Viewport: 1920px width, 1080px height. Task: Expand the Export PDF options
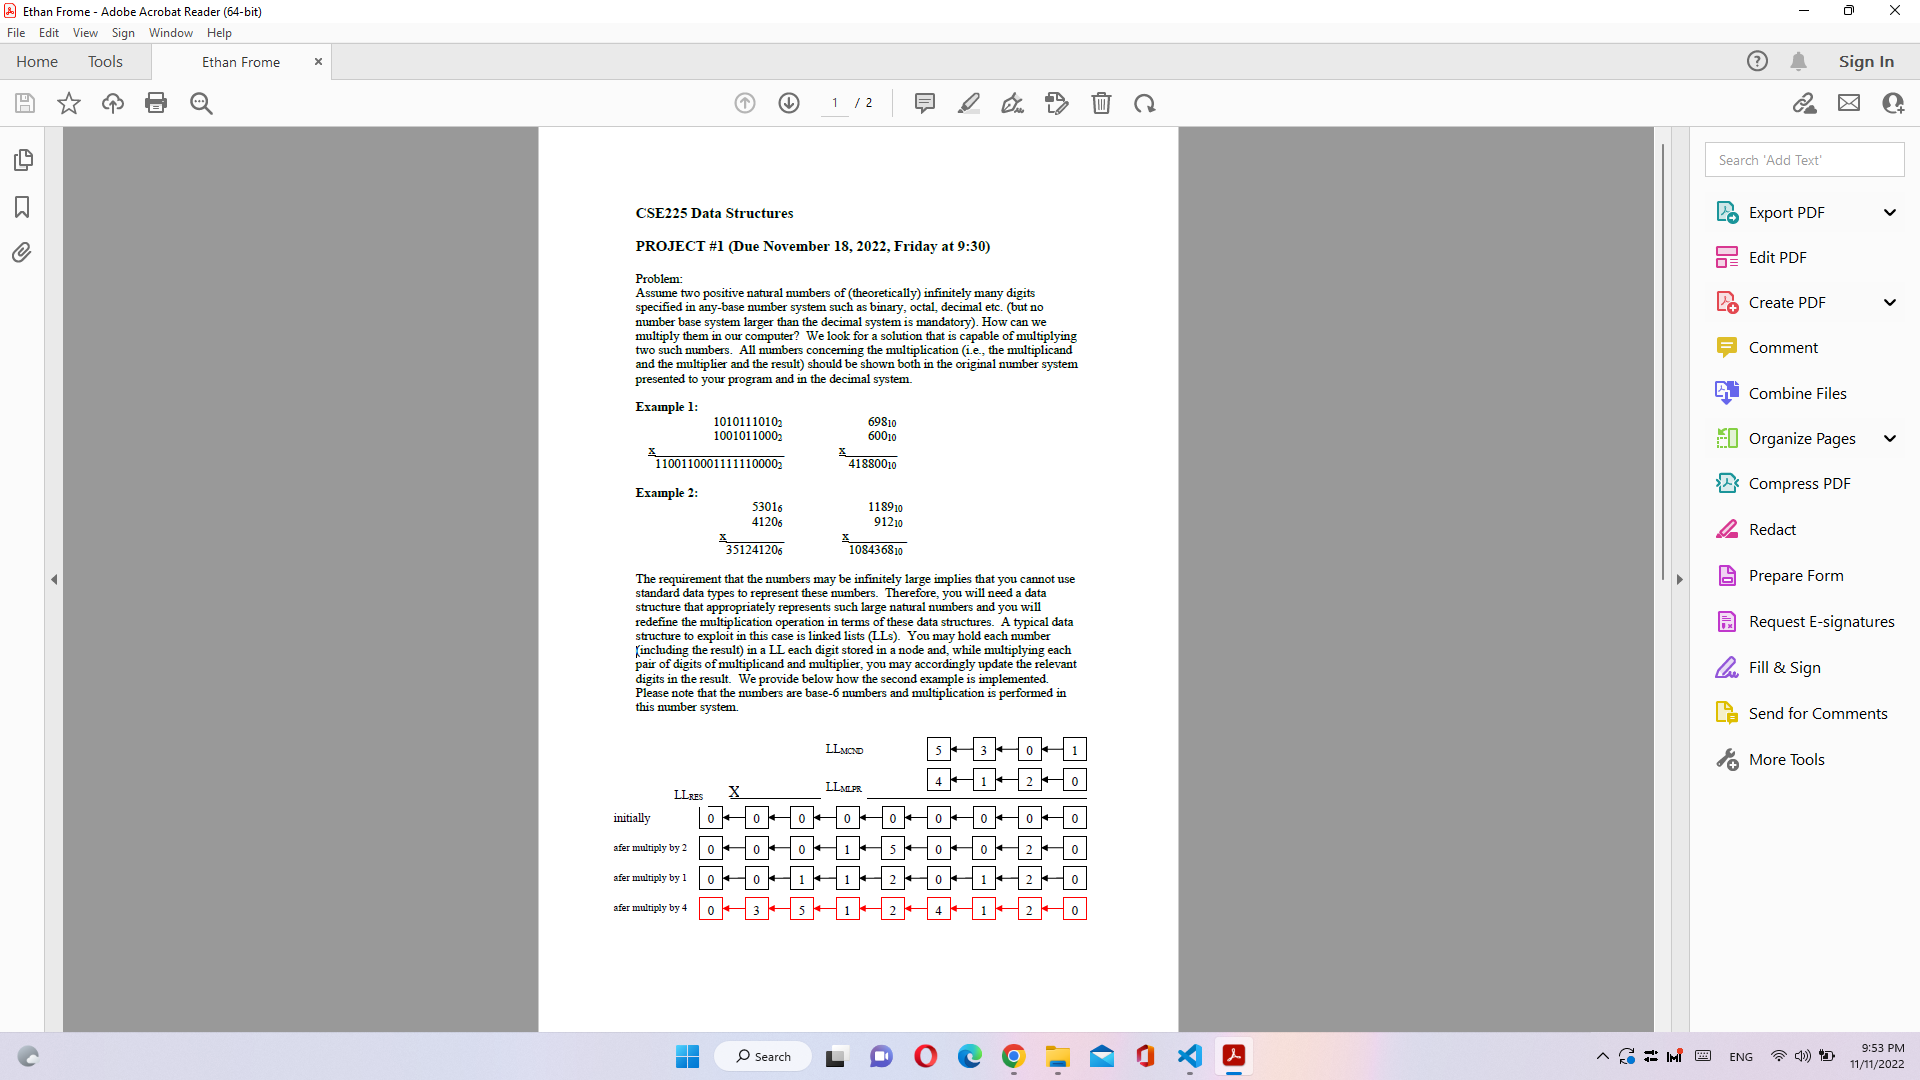pyautogui.click(x=1889, y=212)
